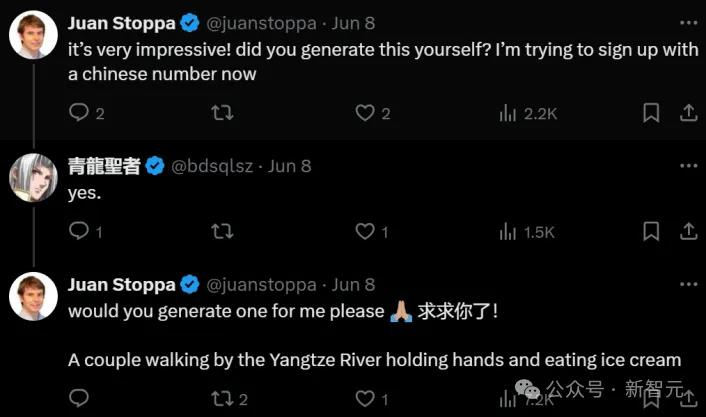Open the Jun 8 timestamp on 'yes.' tweet

pyautogui.click(x=290, y=166)
